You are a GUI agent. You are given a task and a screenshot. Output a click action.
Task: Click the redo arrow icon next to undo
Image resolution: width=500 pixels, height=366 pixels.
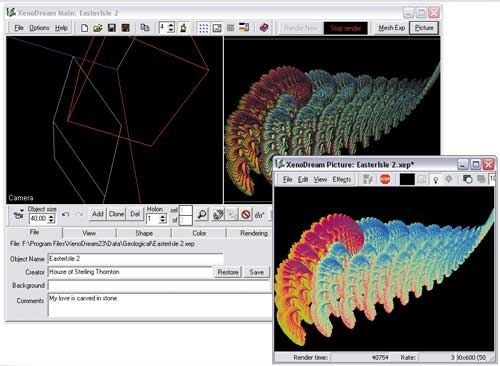[79, 214]
